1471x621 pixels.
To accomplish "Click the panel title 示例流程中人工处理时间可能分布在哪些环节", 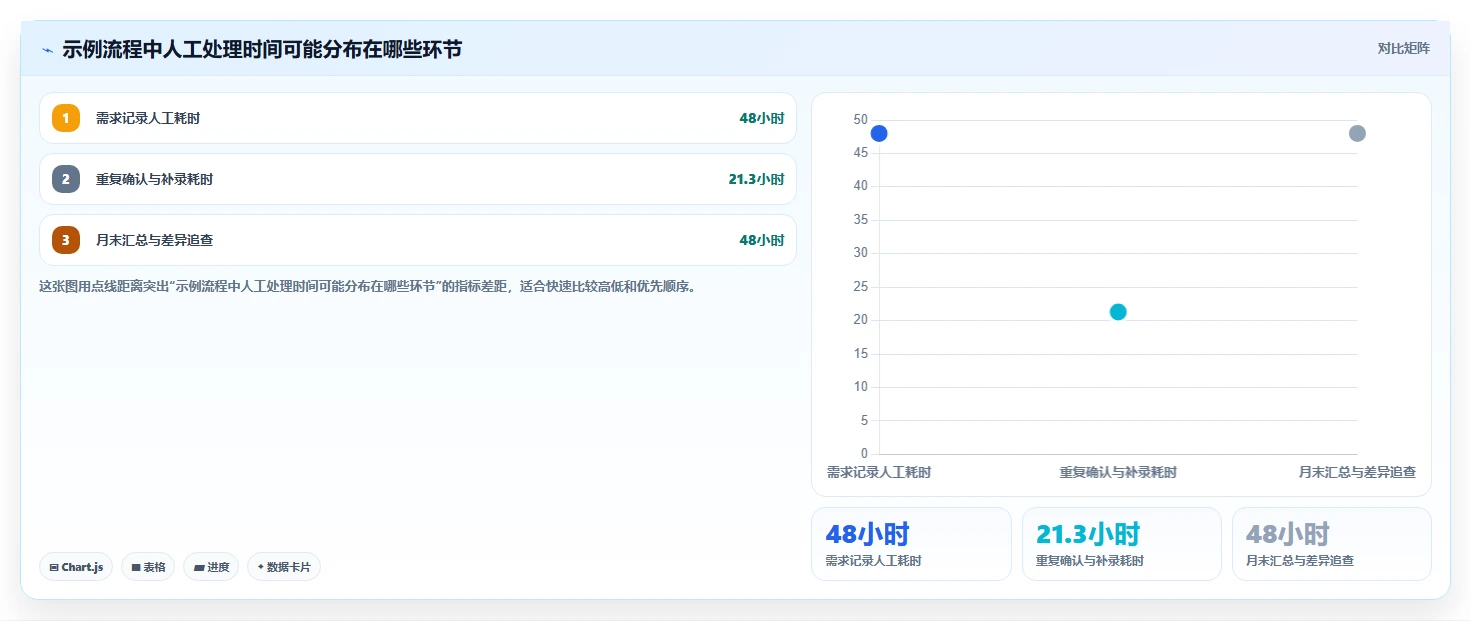I will tap(262, 49).
